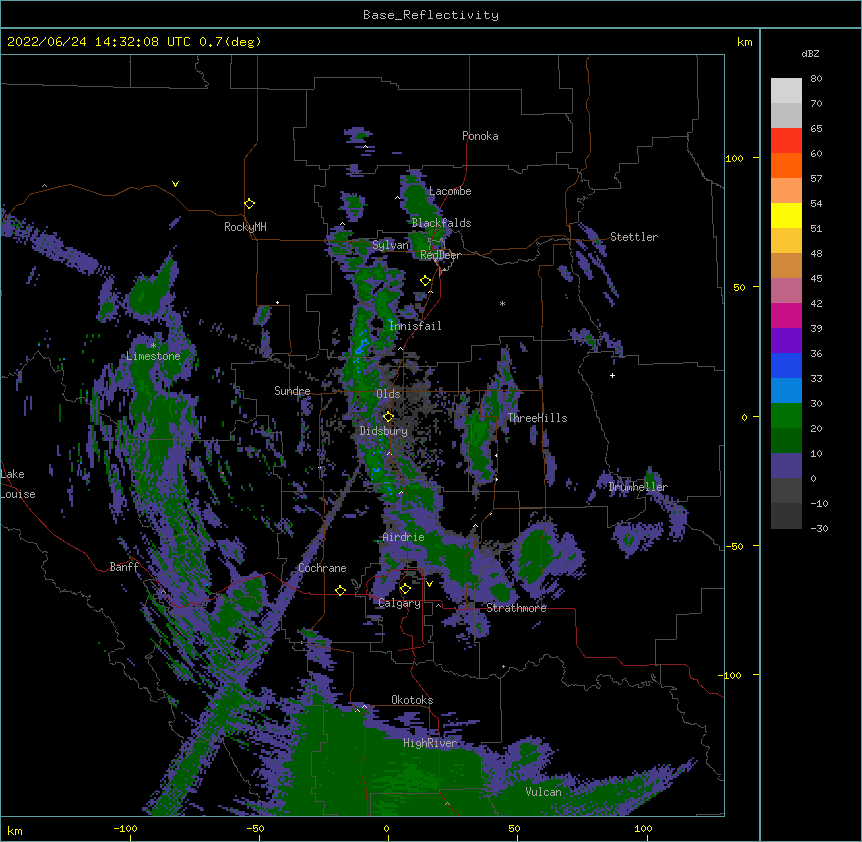Select the pale white 70-80 dBZ legend swatch
862x842 pixels.
pyautogui.click(x=786, y=91)
